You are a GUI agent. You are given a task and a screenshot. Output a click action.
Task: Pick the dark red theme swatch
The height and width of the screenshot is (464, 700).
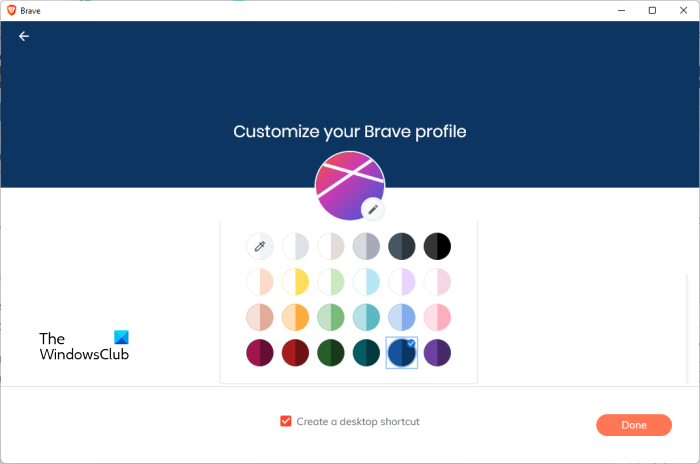pos(295,353)
